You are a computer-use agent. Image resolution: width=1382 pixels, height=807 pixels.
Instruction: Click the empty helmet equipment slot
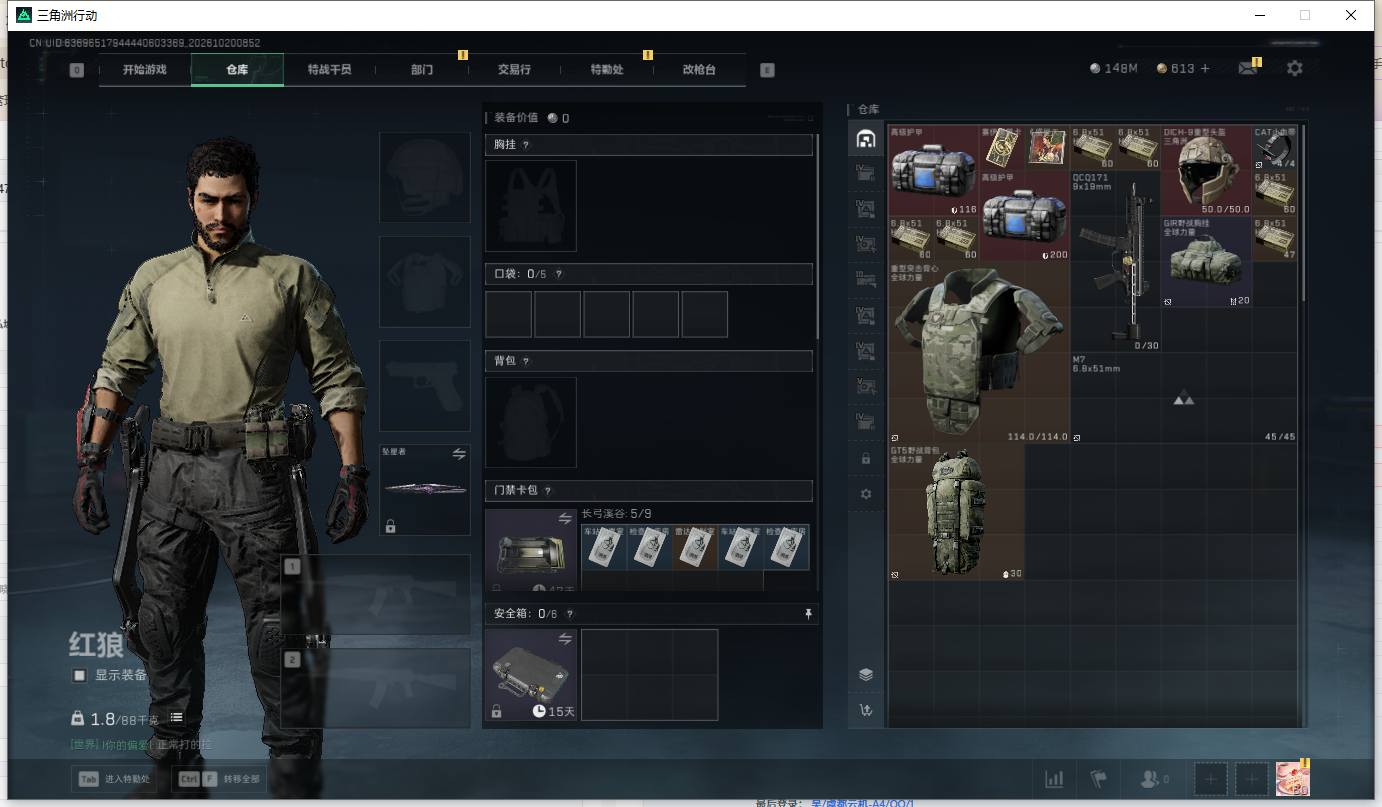(x=425, y=177)
